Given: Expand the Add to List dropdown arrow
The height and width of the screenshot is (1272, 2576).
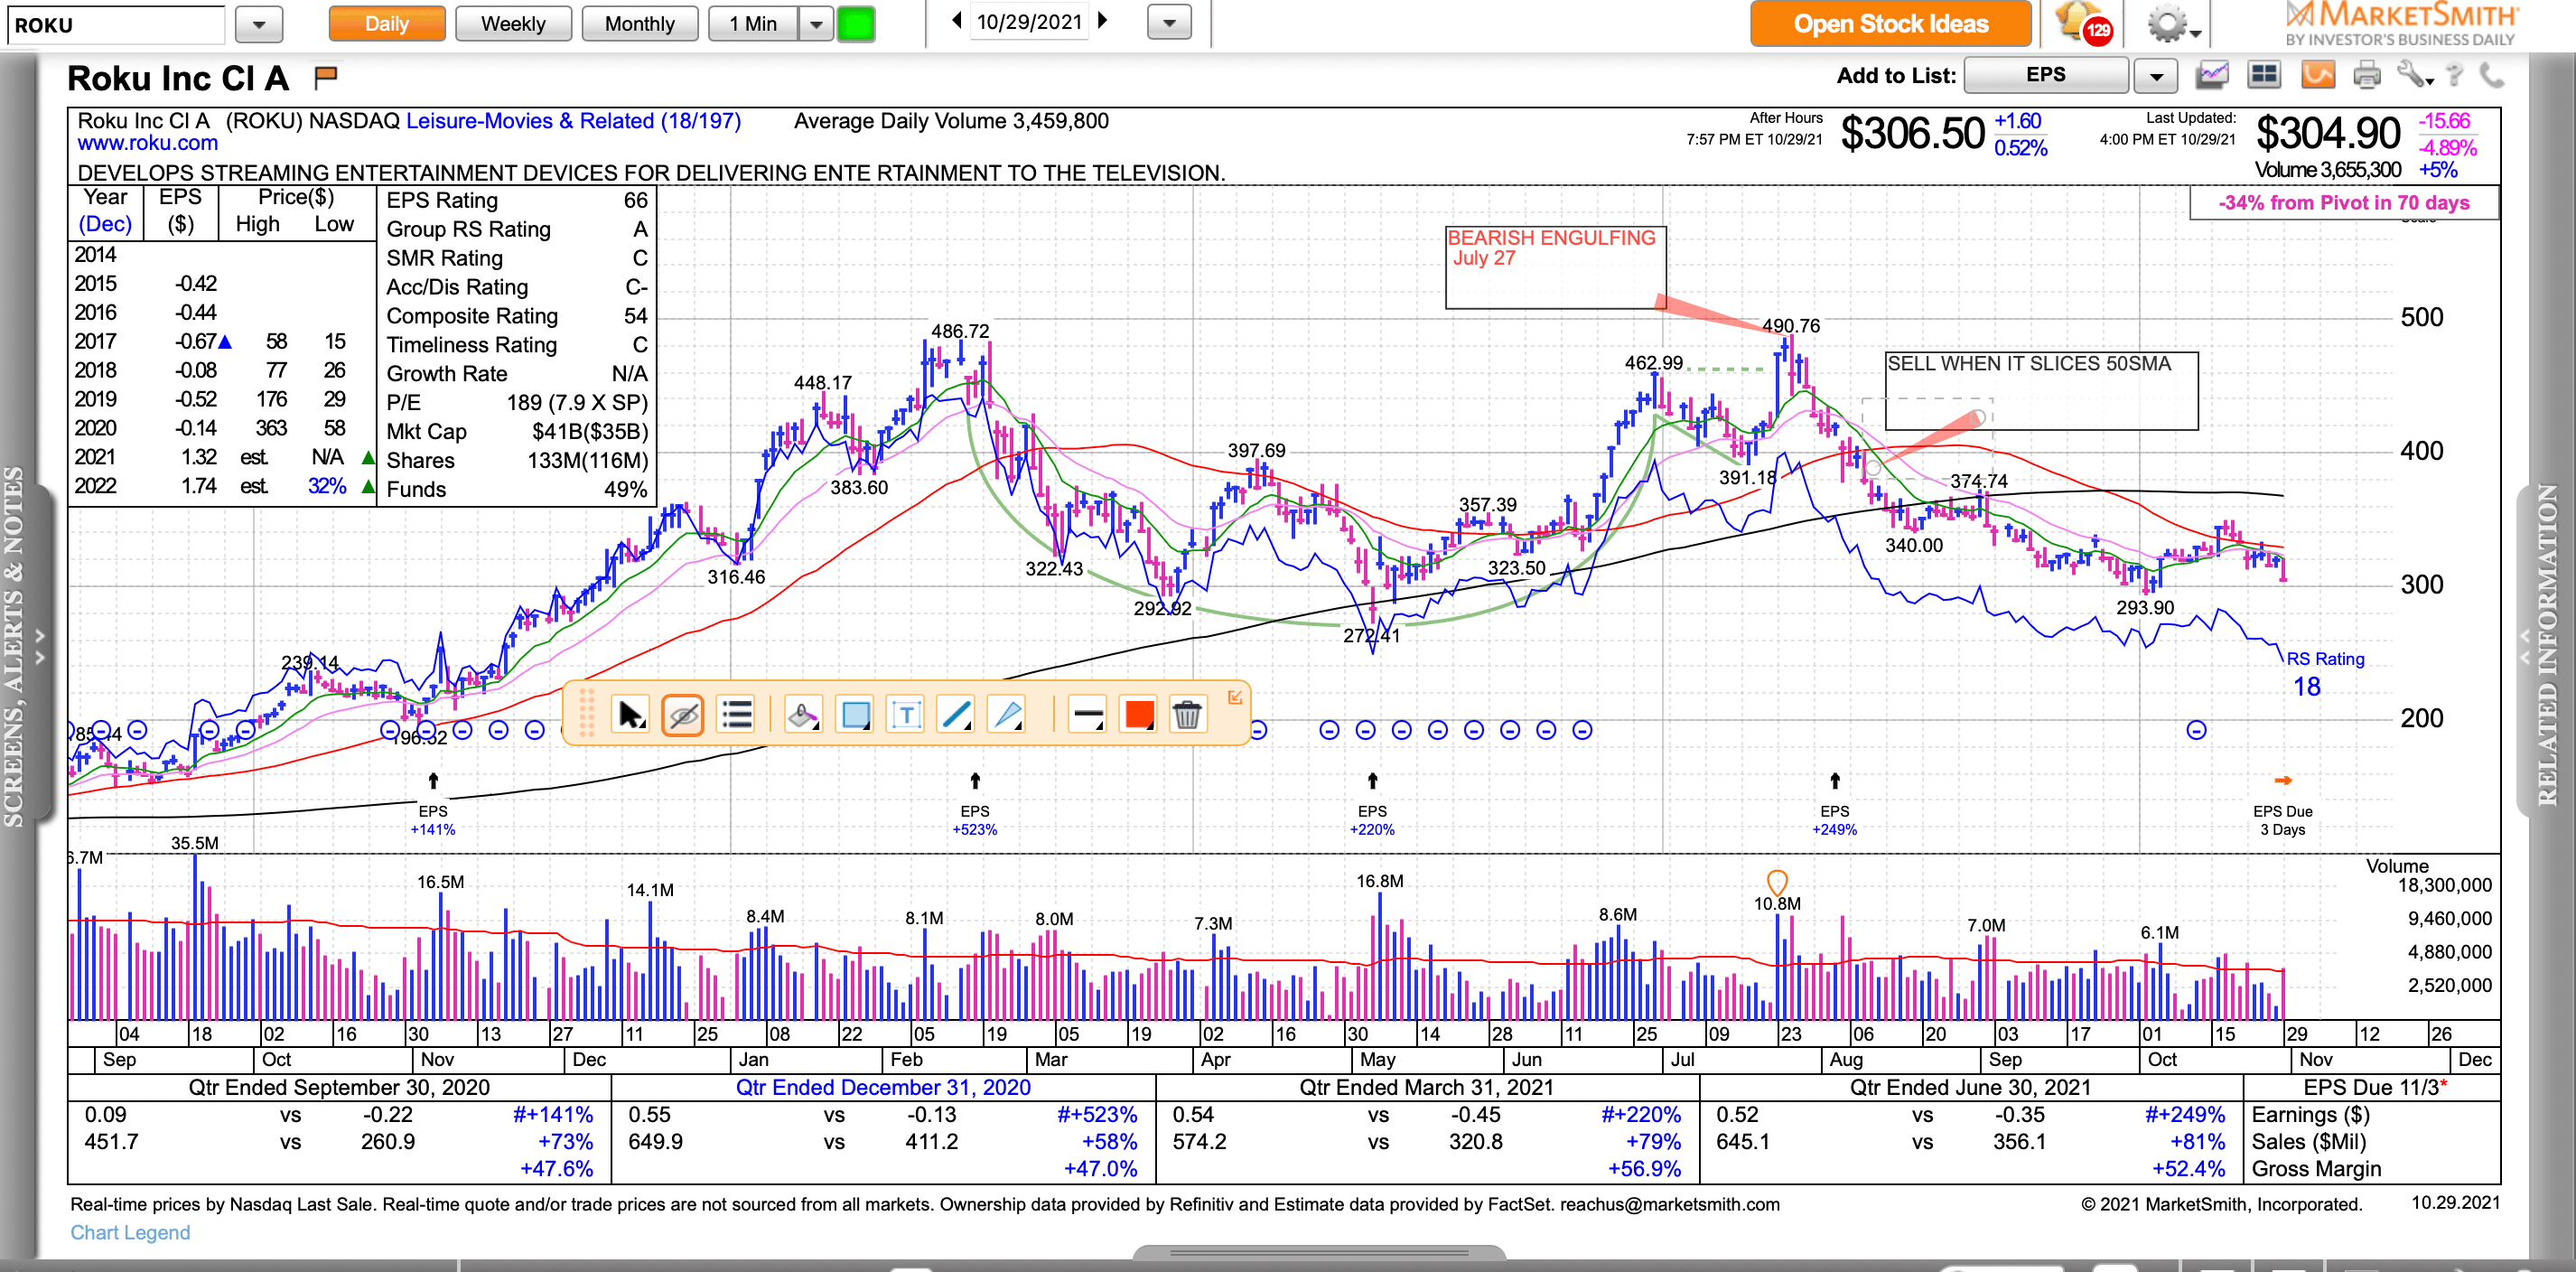Looking at the screenshot, I should coord(2156,76).
